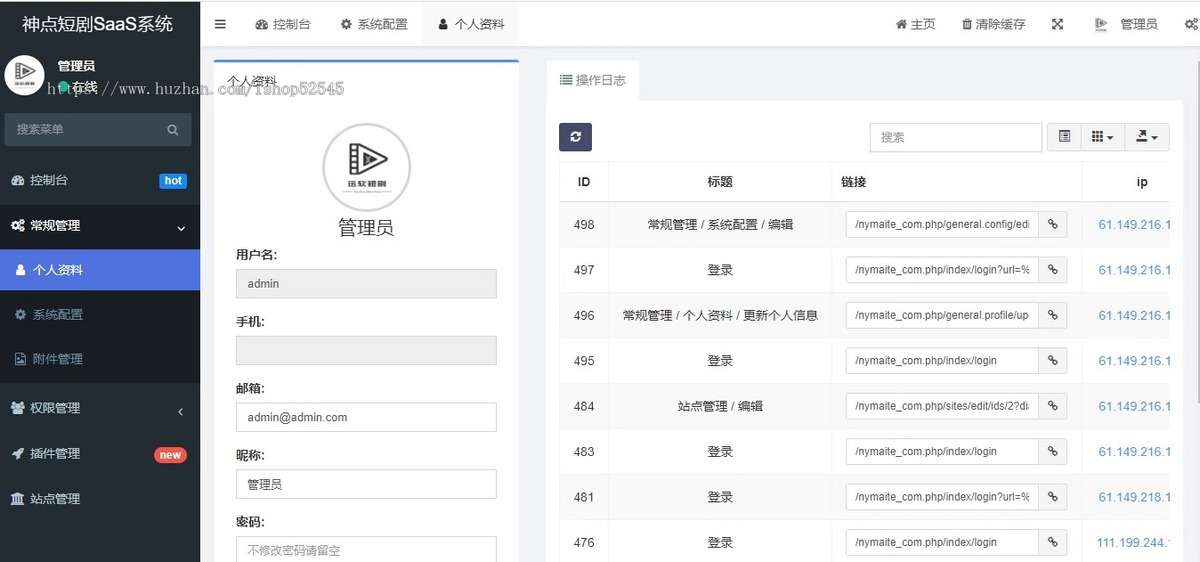Click the link icon in row 496

(x=1053, y=315)
